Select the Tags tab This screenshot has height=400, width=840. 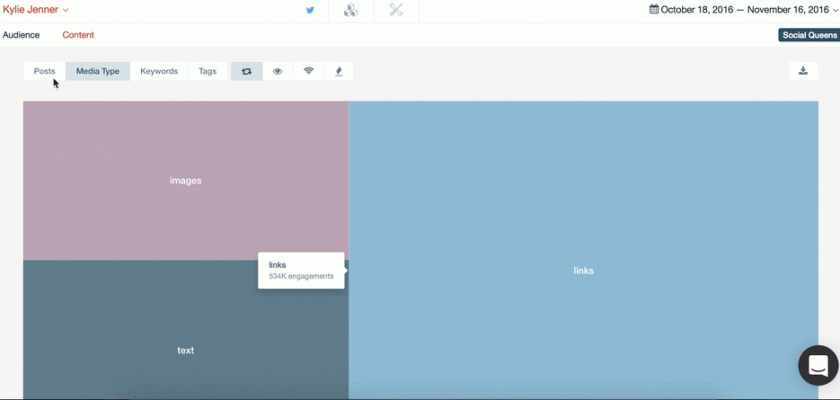[207, 72]
